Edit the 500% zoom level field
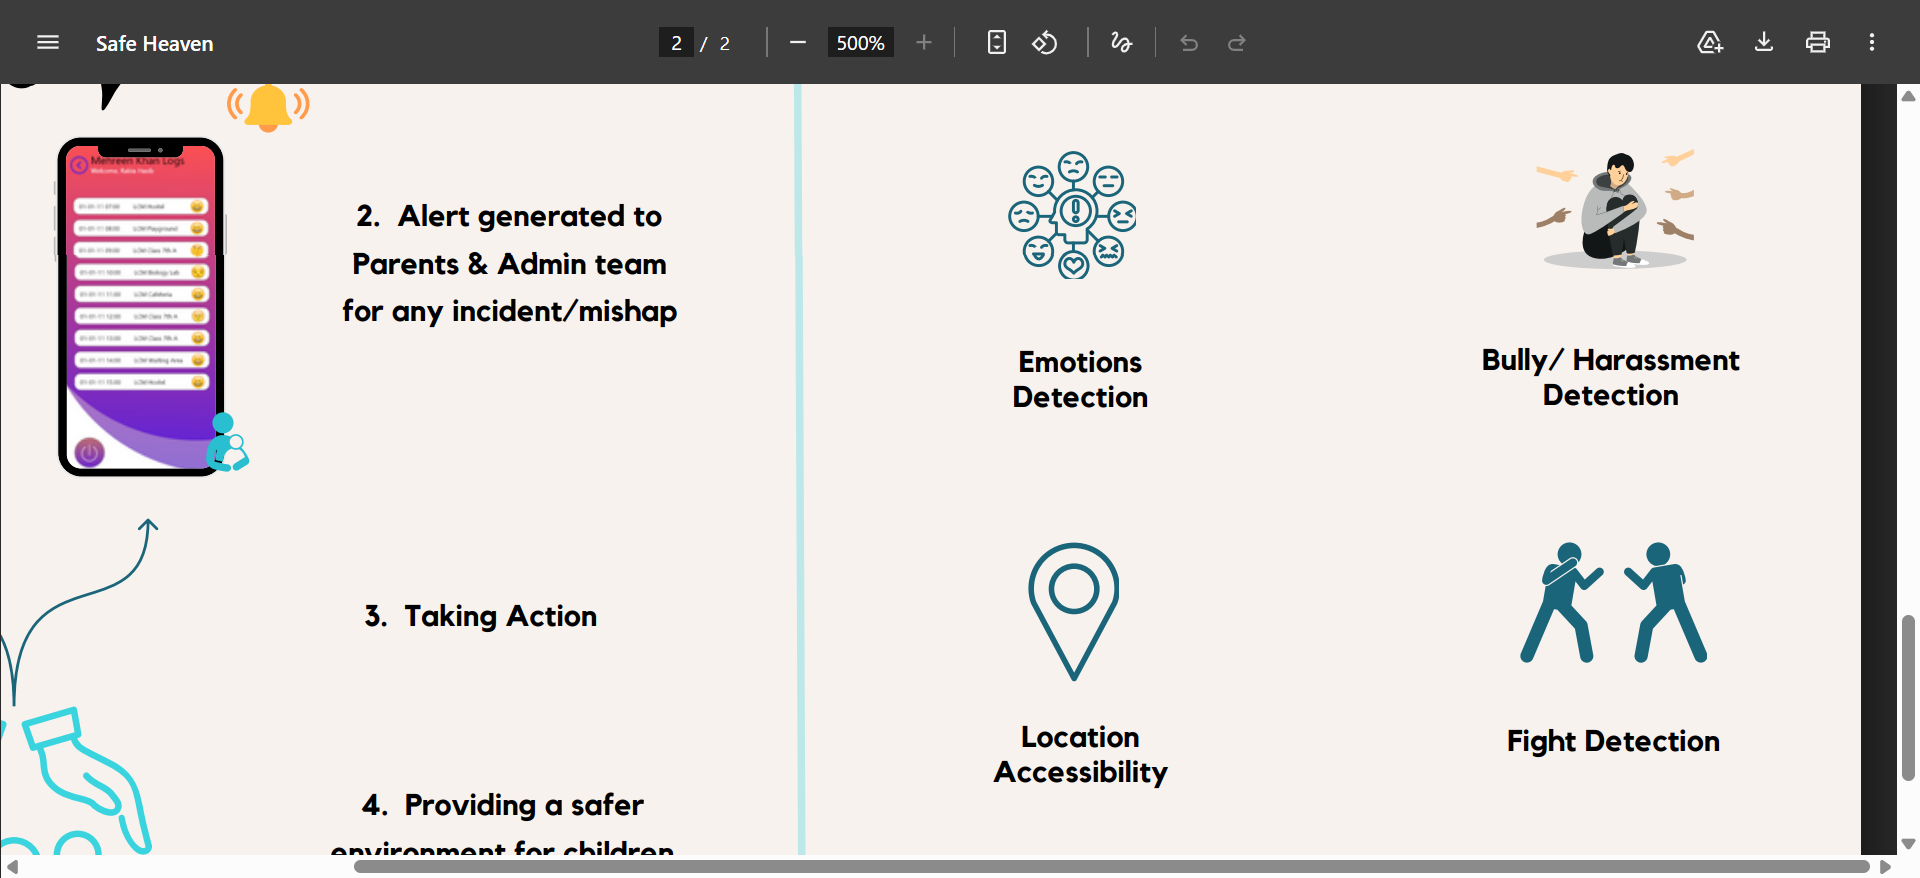1920x878 pixels. pyautogui.click(x=860, y=43)
